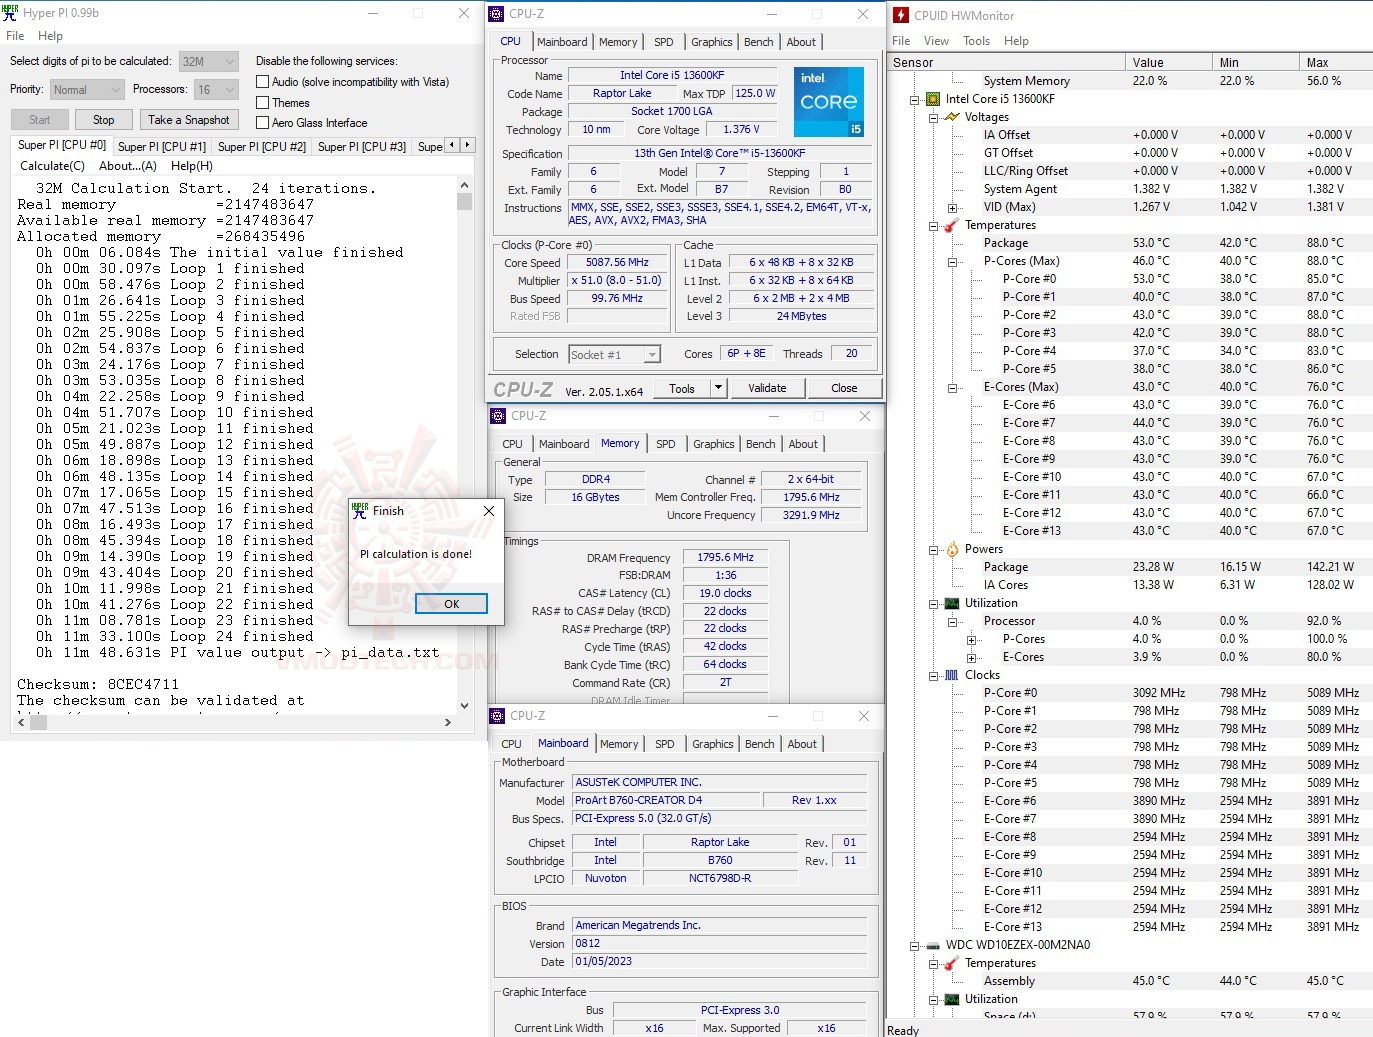Click the thermometer icon for CPU Temperatures
Screen dimensions: 1373x1037
pyautogui.click(x=952, y=225)
